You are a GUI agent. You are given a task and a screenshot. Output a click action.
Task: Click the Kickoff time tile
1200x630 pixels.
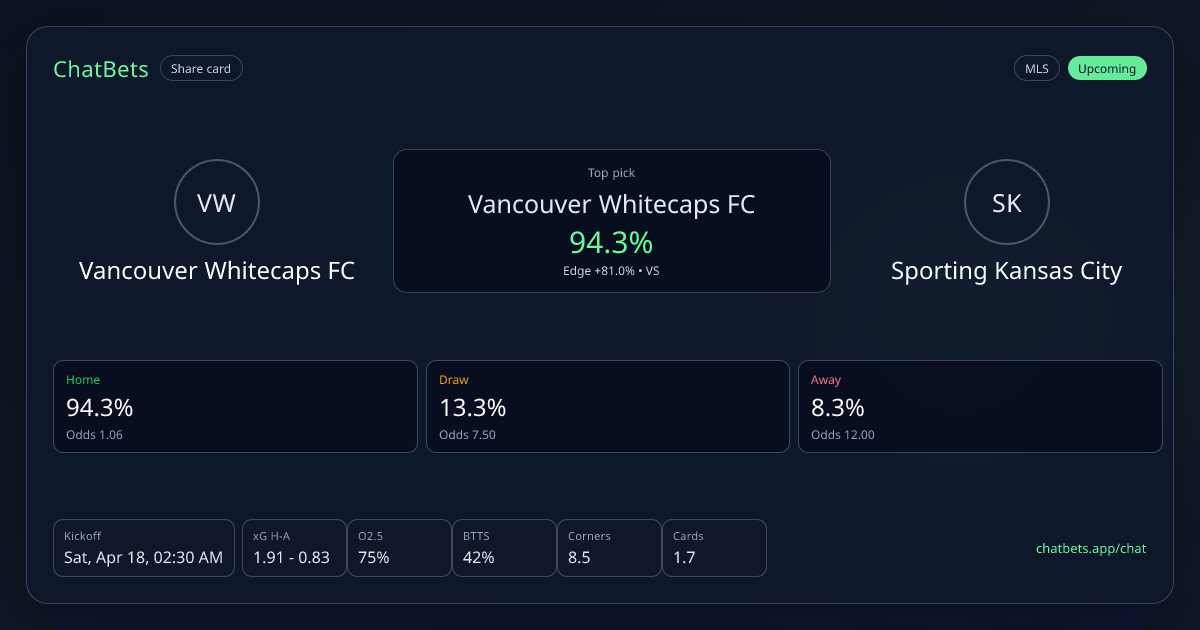pos(144,548)
